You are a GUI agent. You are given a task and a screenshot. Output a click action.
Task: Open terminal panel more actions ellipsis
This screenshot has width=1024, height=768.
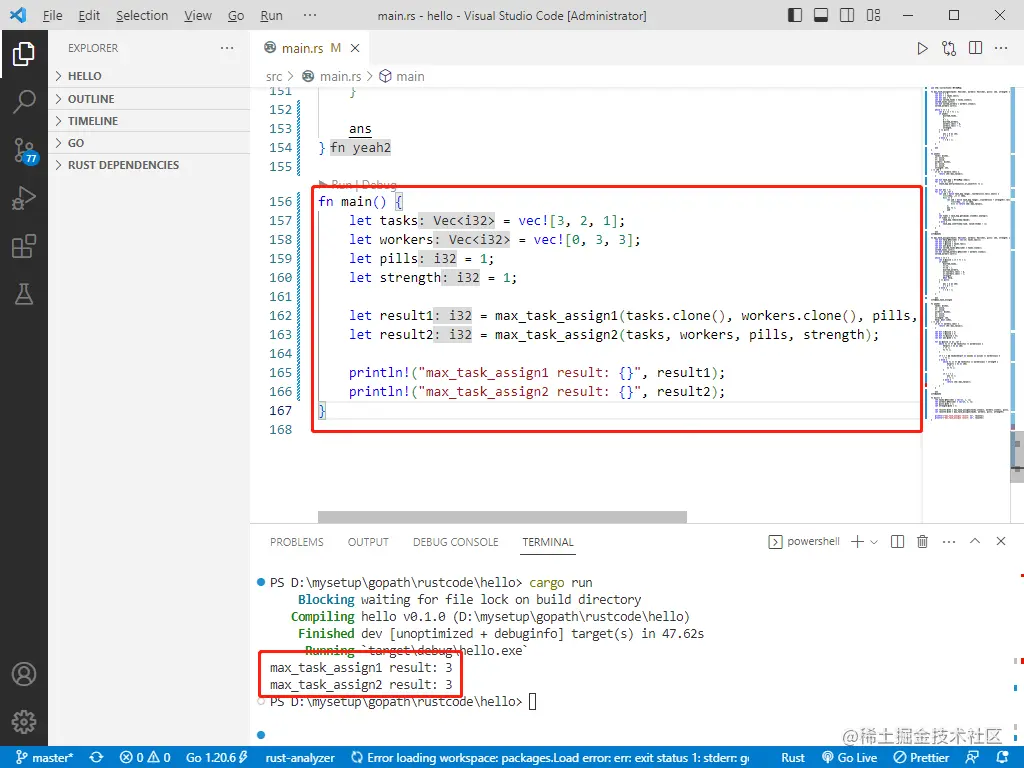coord(949,541)
